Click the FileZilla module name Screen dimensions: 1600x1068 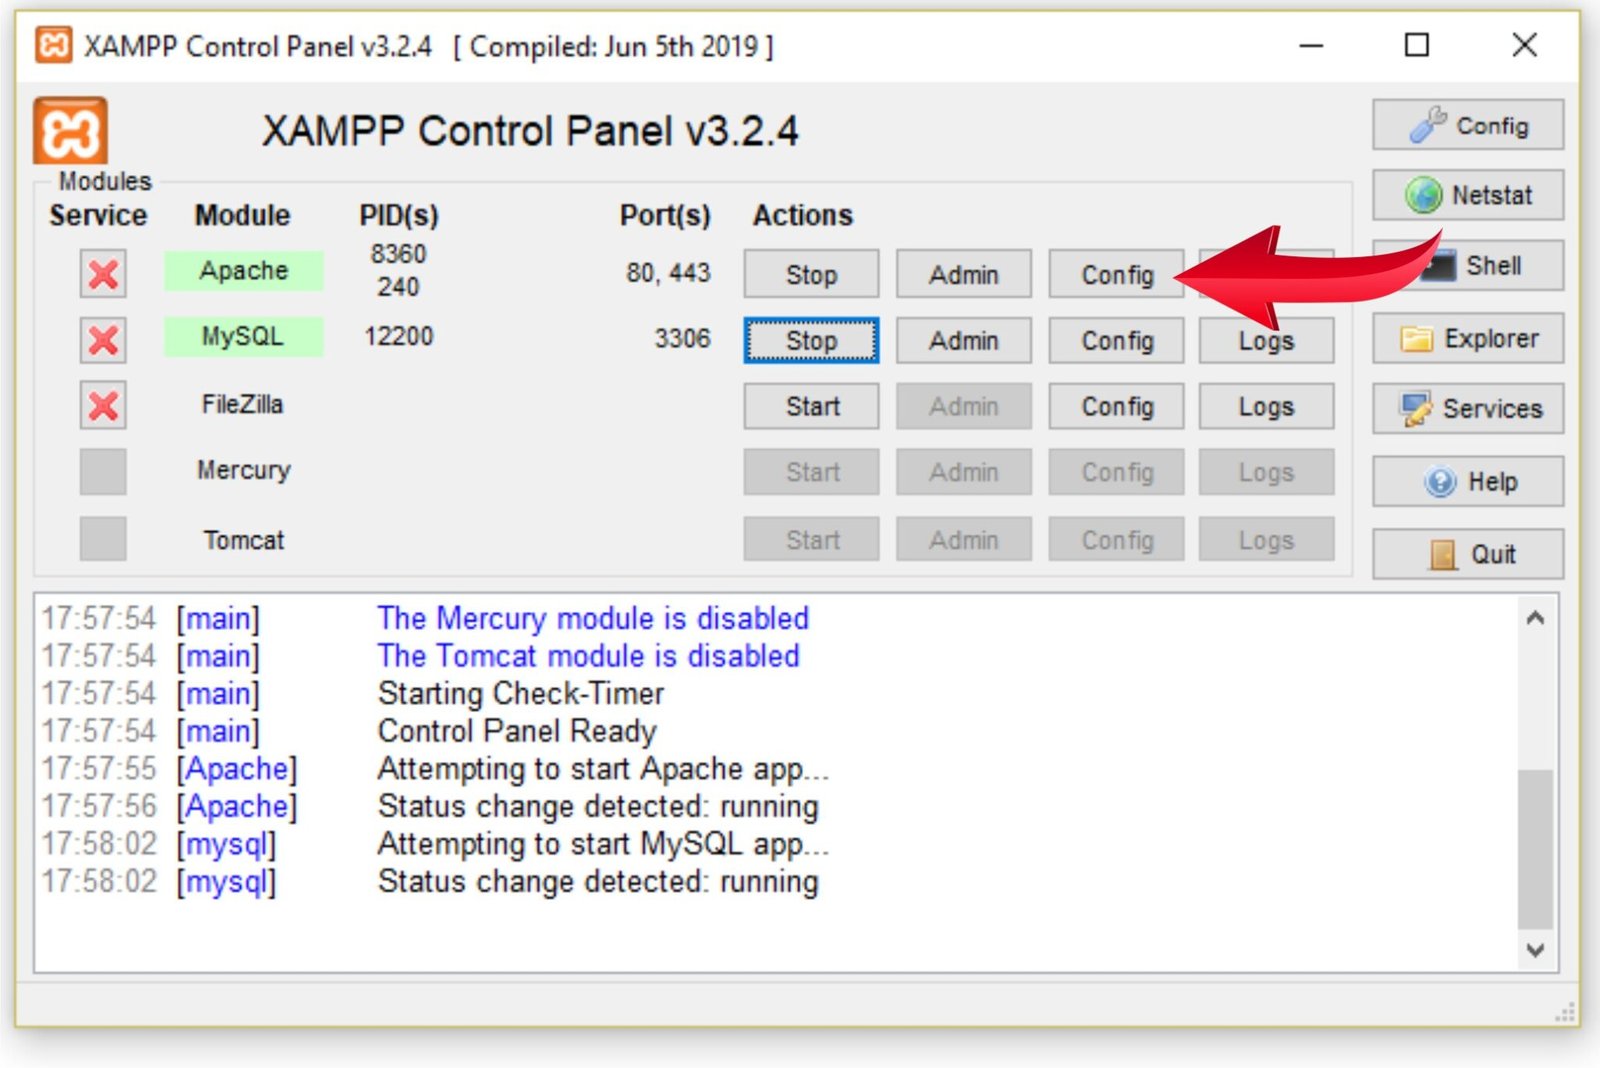(243, 404)
